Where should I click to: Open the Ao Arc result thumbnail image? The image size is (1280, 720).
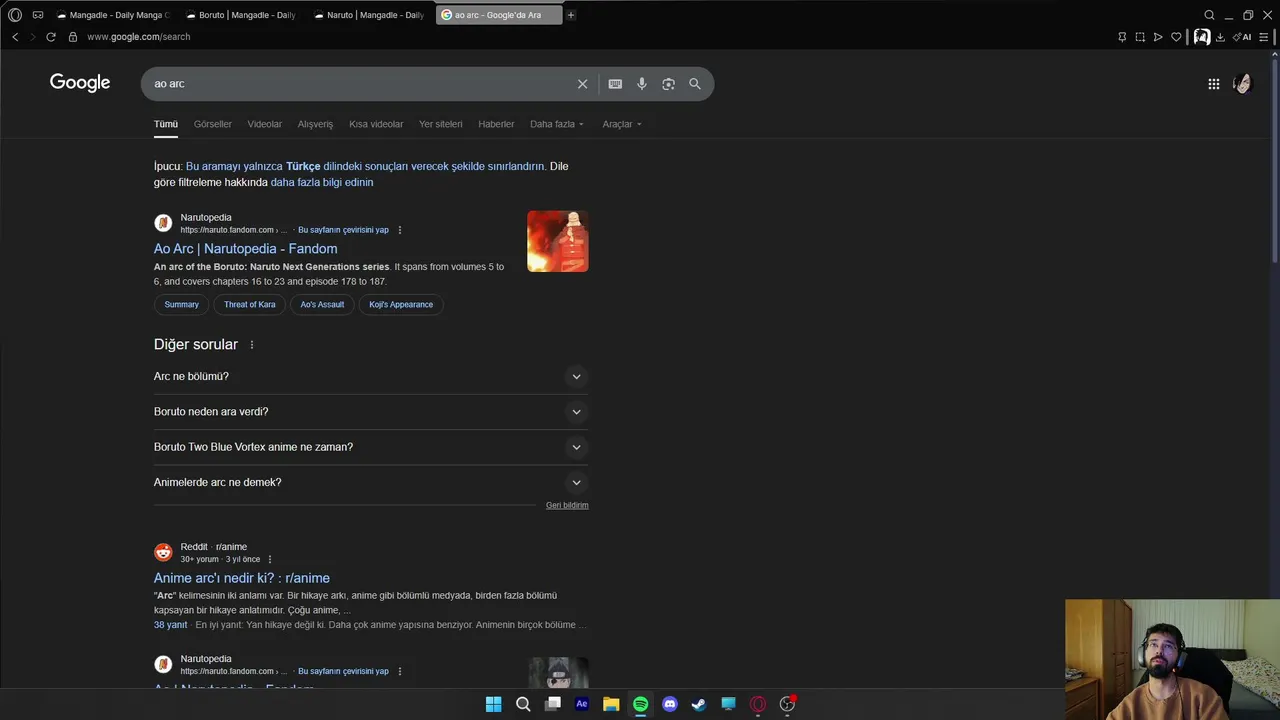click(x=558, y=241)
